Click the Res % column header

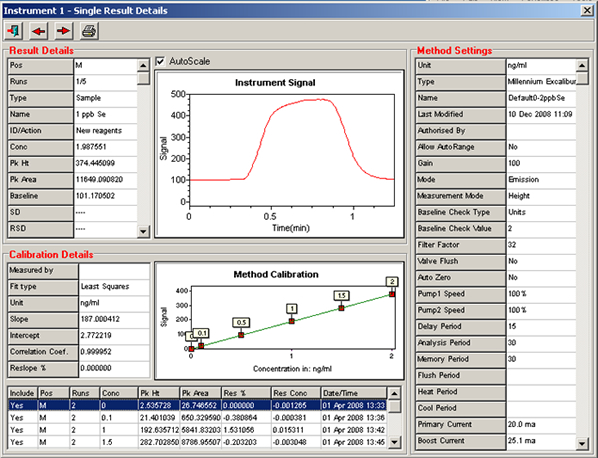(x=246, y=393)
